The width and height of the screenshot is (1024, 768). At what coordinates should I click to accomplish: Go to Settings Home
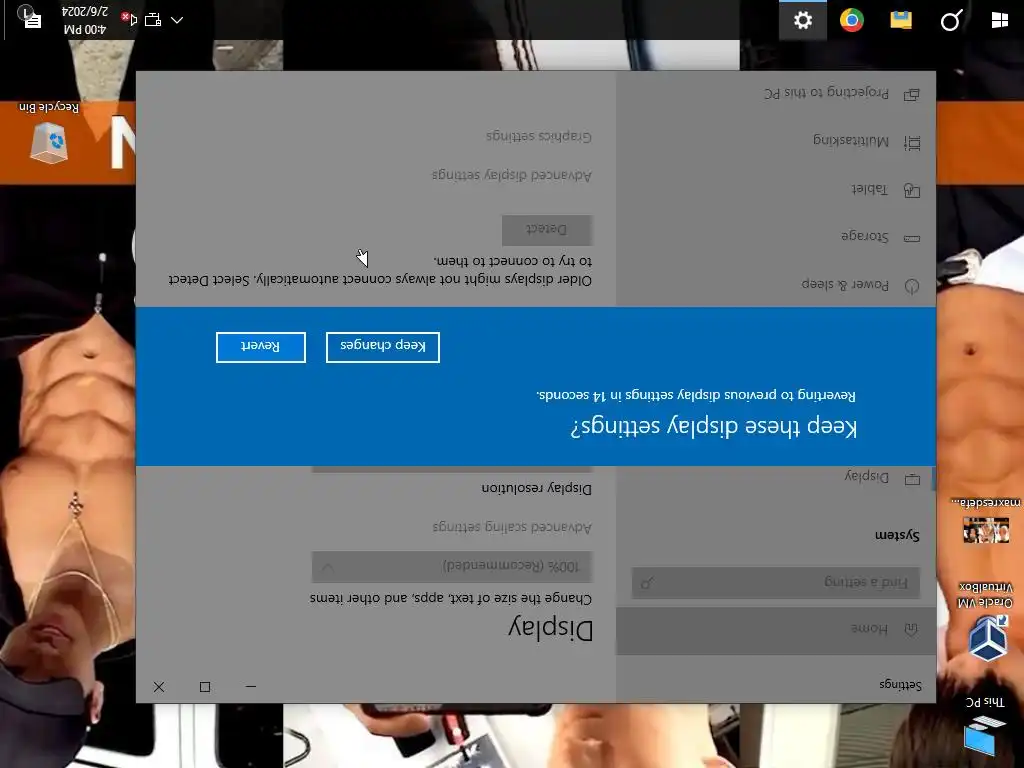776,630
